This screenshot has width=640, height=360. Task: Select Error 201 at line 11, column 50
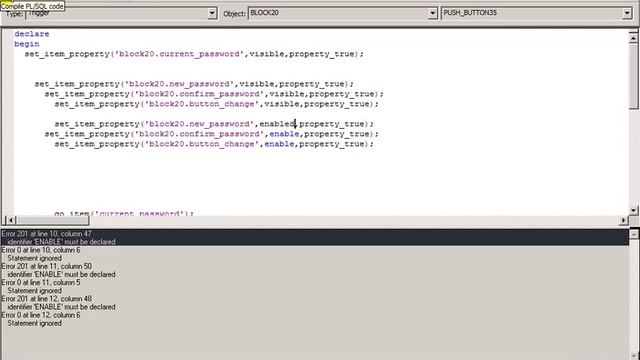(x=315, y=270)
